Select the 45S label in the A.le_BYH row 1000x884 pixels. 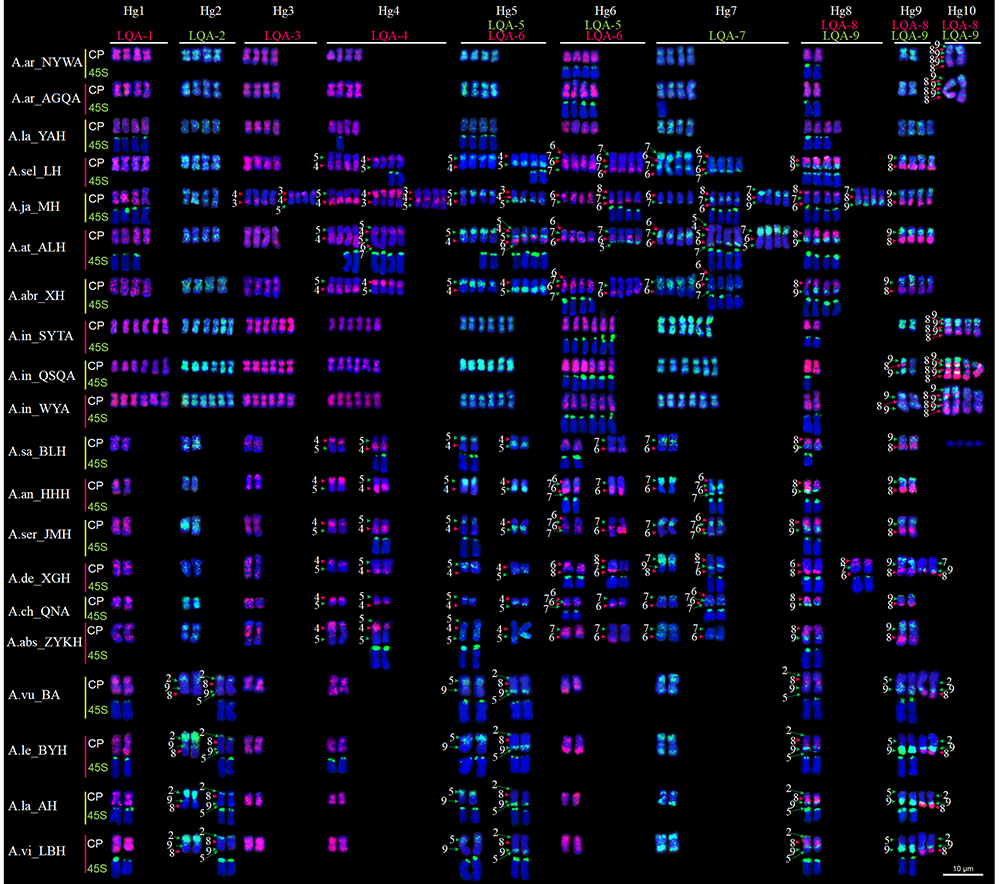pos(98,767)
